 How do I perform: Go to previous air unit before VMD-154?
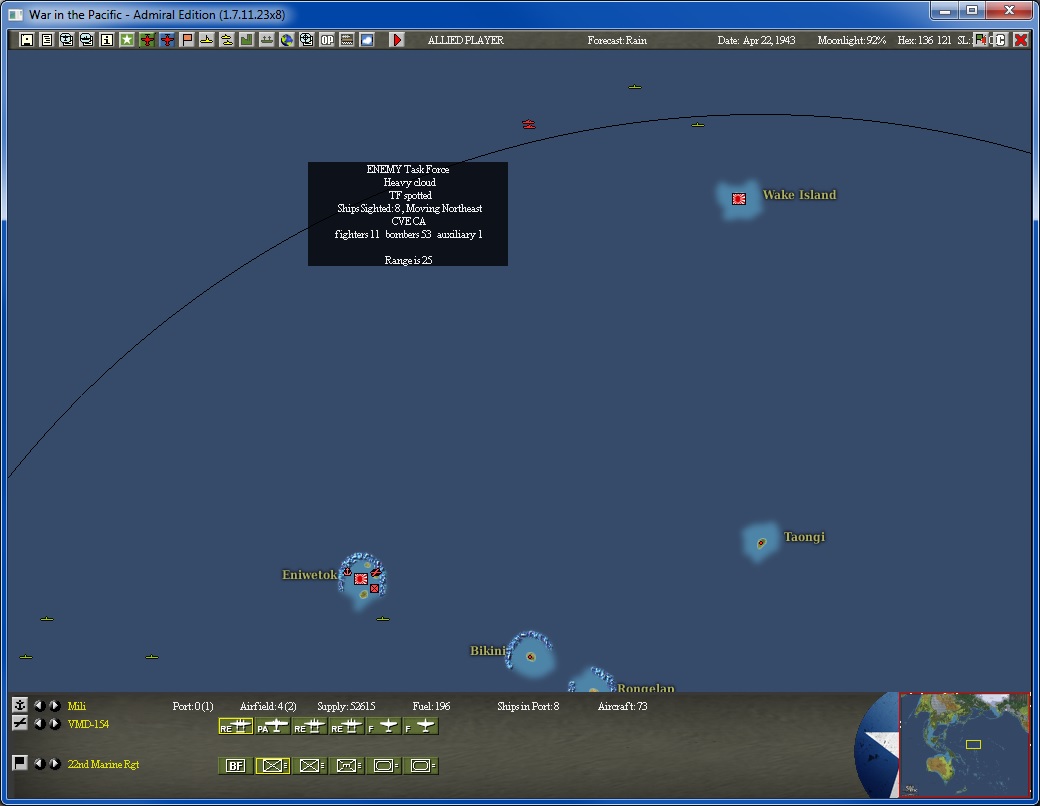(40, 724)
